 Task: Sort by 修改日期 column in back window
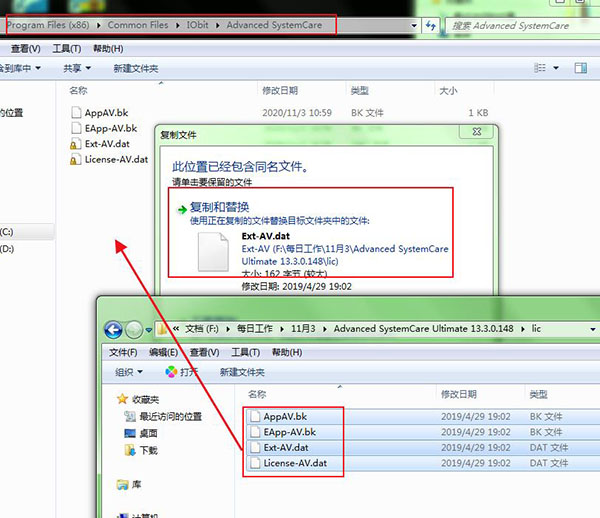tap(280, 91)
